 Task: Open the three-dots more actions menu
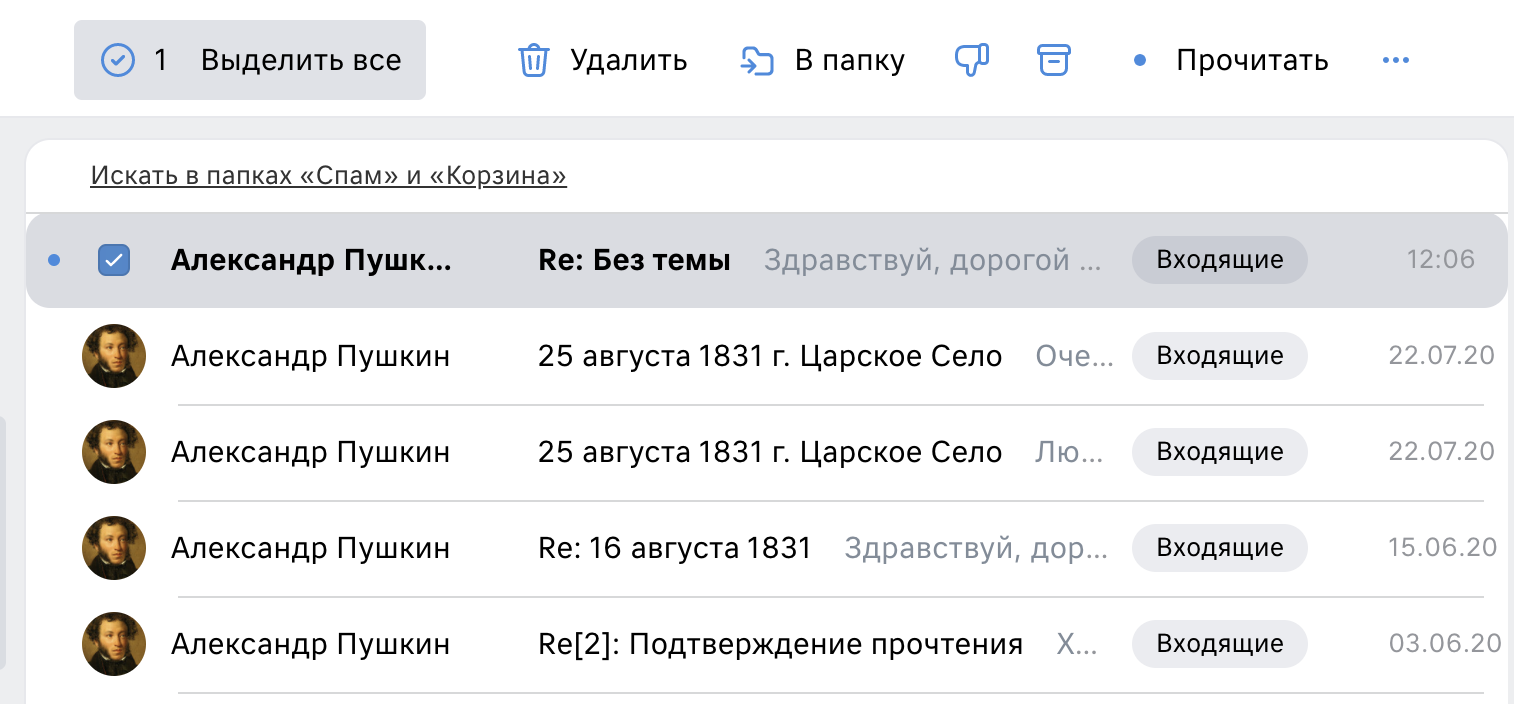1395,61
